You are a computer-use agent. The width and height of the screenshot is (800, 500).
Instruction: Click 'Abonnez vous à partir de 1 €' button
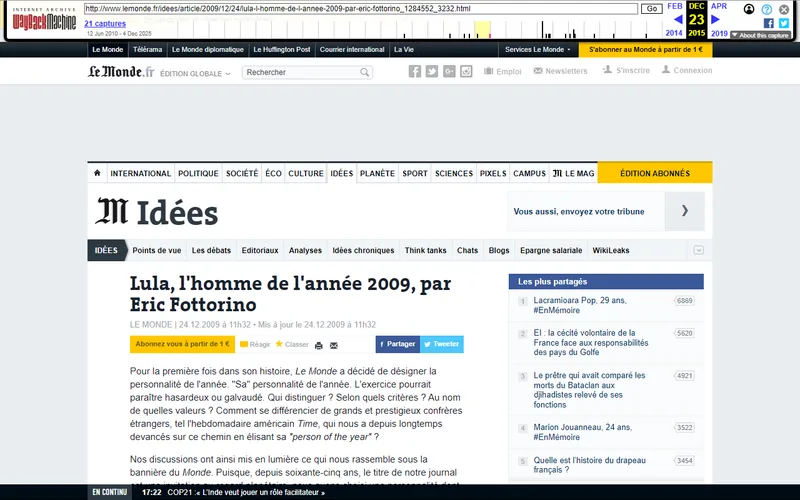[182, 344]
